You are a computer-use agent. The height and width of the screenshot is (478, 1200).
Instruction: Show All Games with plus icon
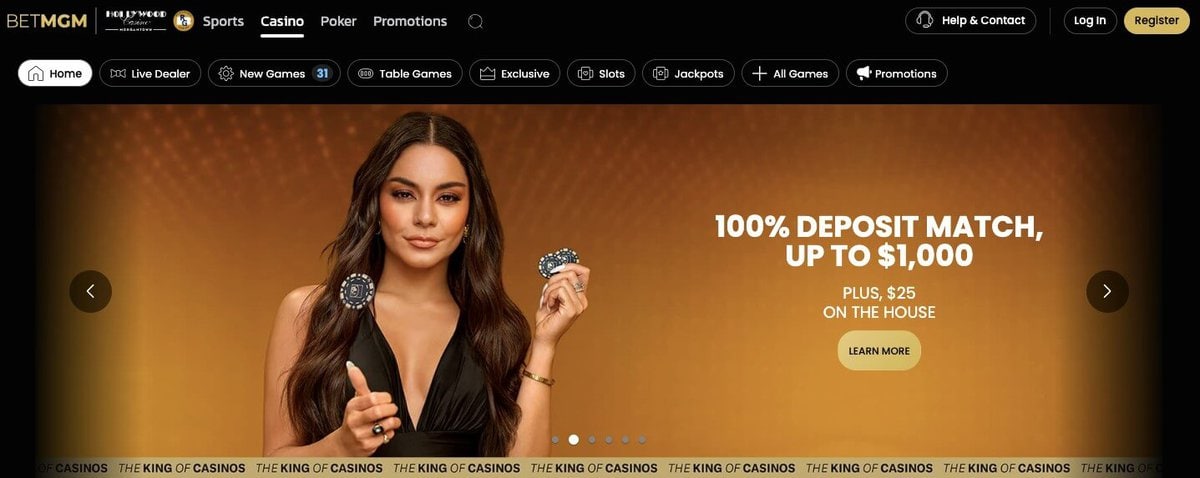[790, 73]
